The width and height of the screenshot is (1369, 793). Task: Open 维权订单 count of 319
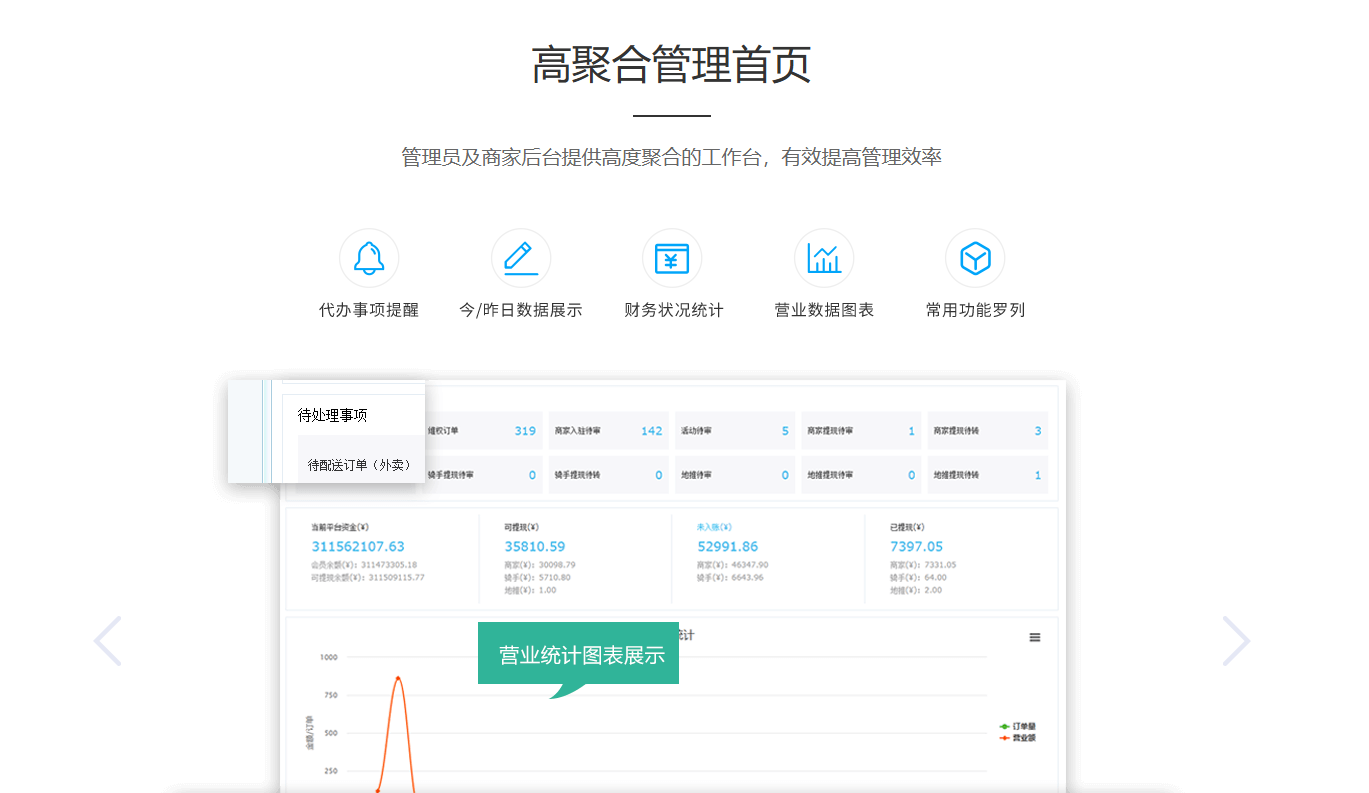483,431
